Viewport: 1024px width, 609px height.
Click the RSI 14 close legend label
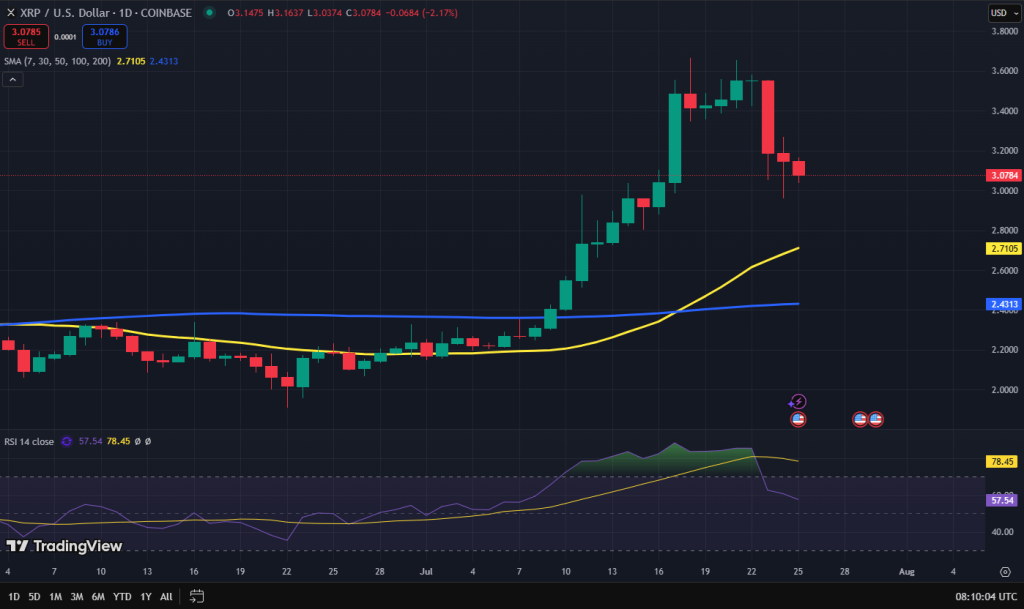point(29,441)
